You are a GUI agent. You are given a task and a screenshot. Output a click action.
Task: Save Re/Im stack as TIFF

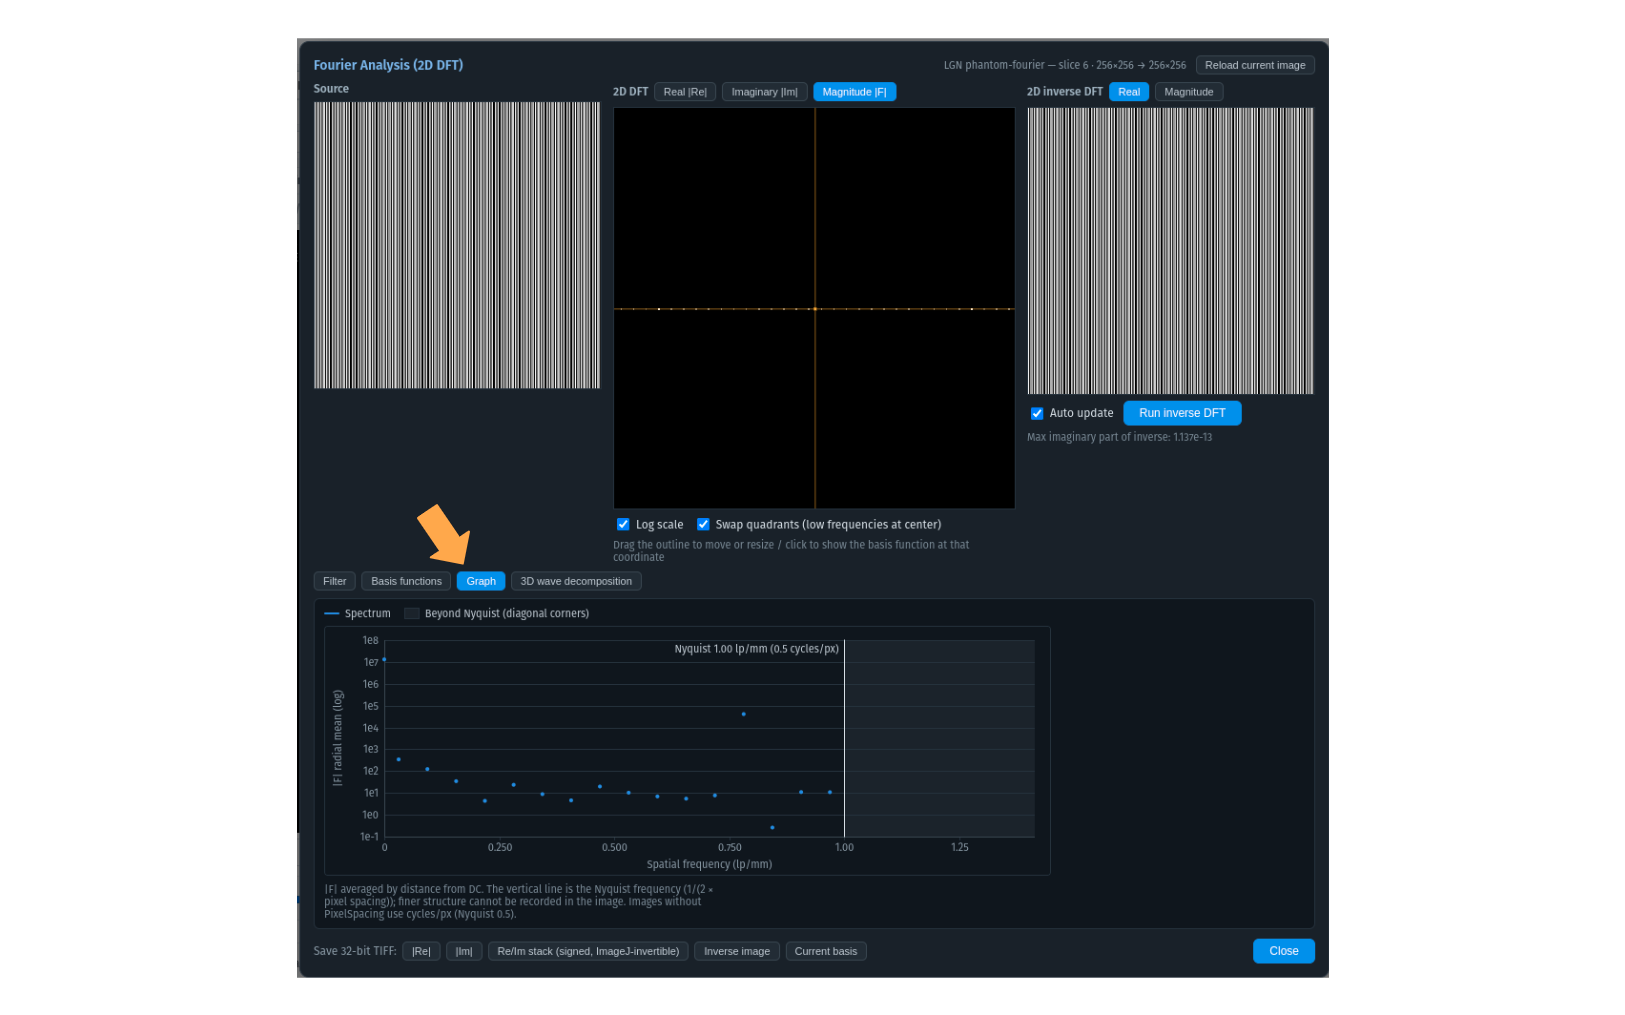click(588, 951)
